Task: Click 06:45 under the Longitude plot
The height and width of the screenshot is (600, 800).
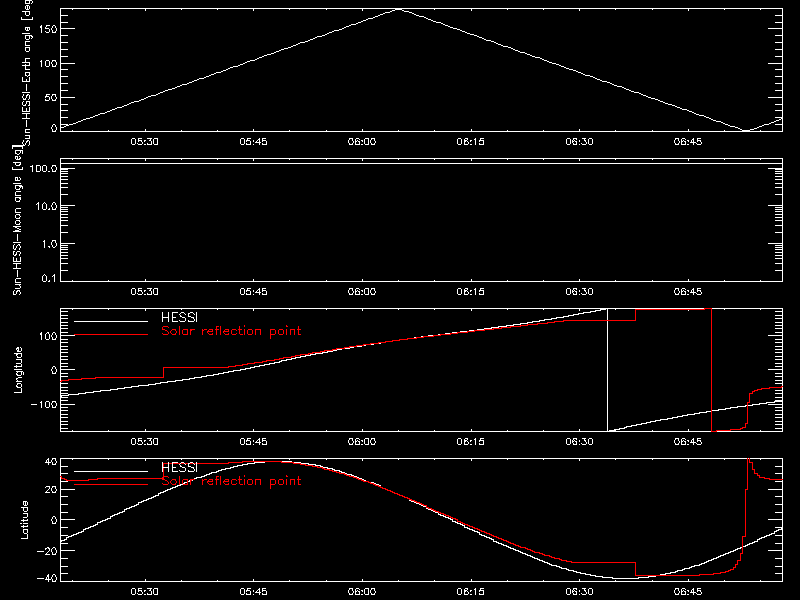Action: point(688,441)
